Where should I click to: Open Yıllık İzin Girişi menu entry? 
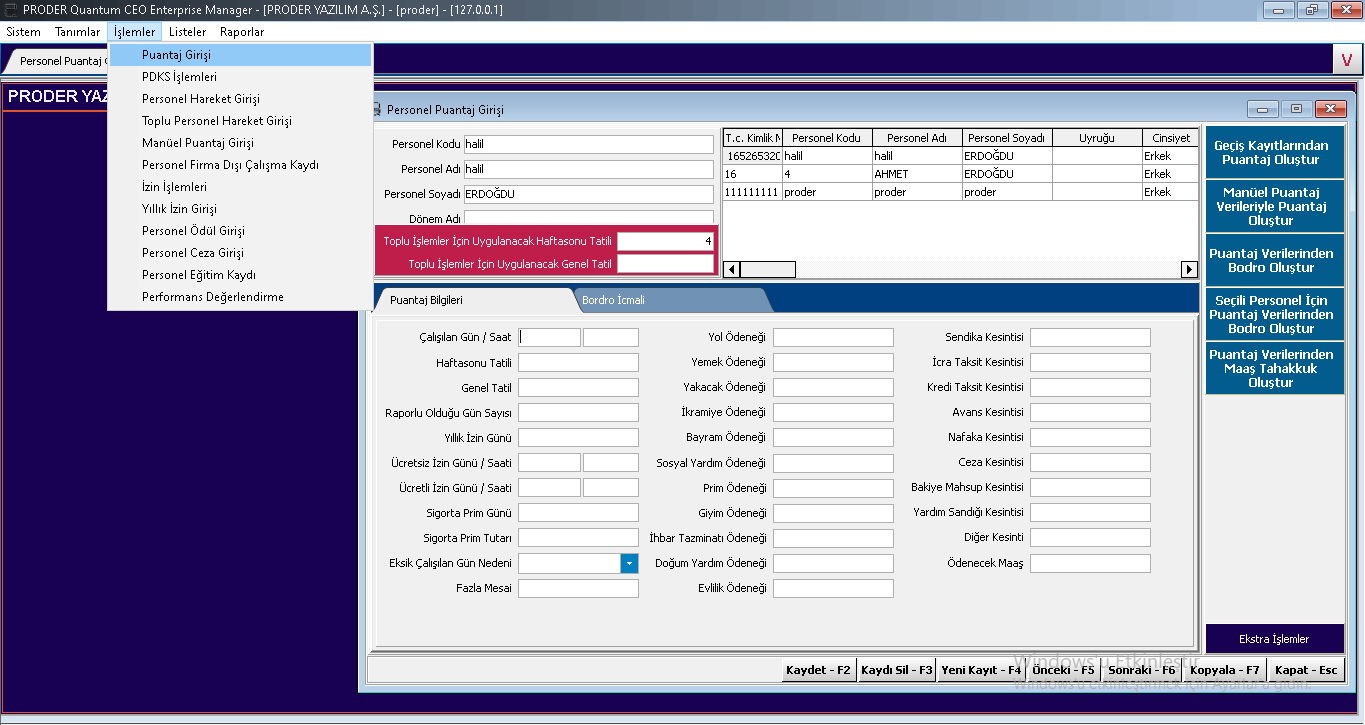179,209
